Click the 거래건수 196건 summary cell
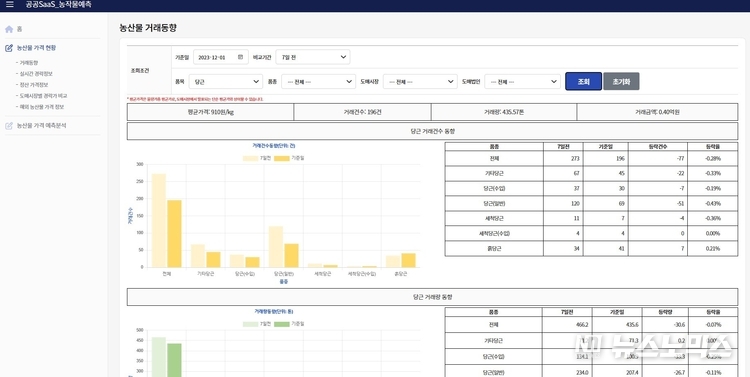The height and width of the screenshot is (377, 750). tap(362, 112)
